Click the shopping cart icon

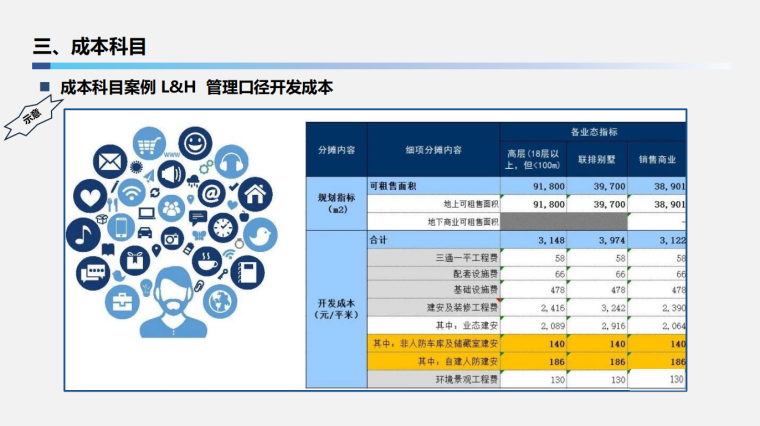149,144
